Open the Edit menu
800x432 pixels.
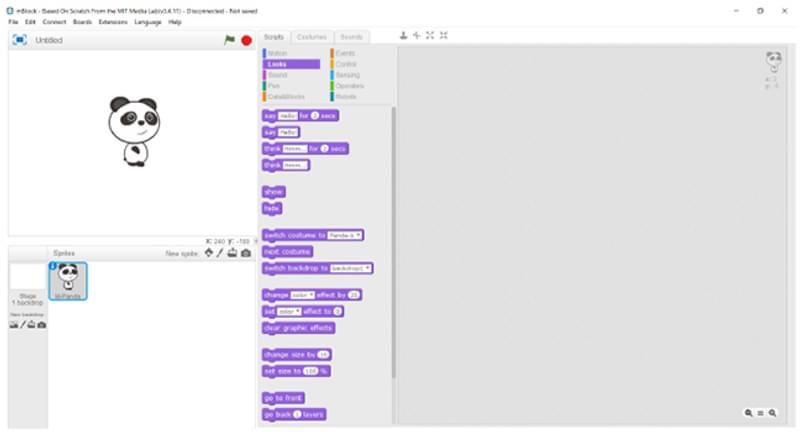pyautogui.click(x=31, y=22)
